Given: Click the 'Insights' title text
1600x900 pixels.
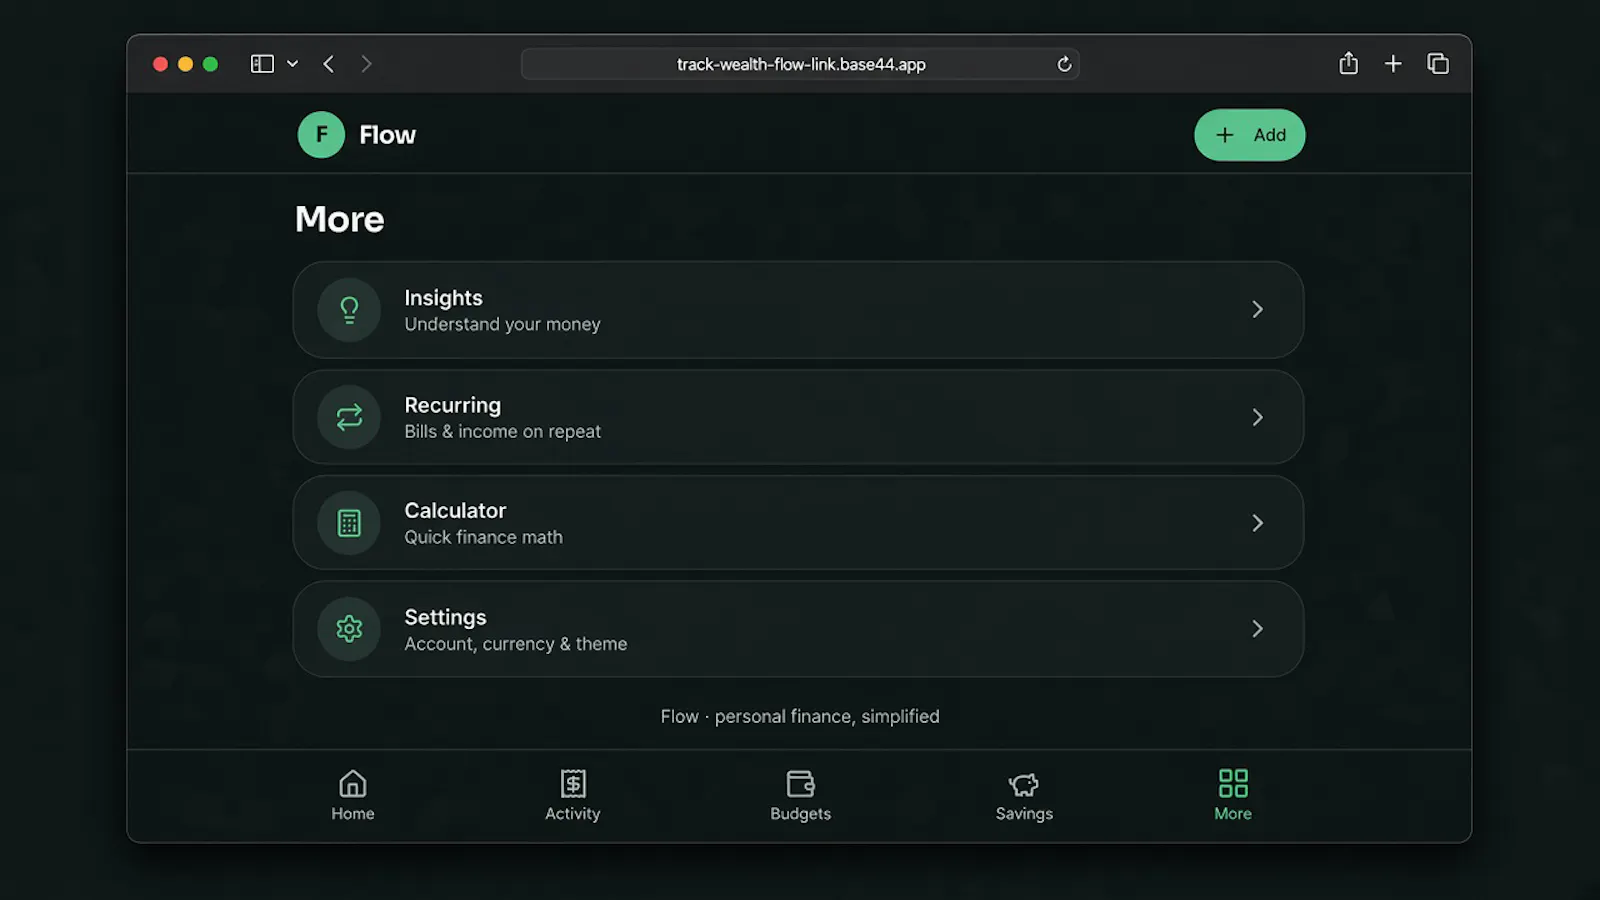Looking at the screenshot, I should click(x=443, y=298).
